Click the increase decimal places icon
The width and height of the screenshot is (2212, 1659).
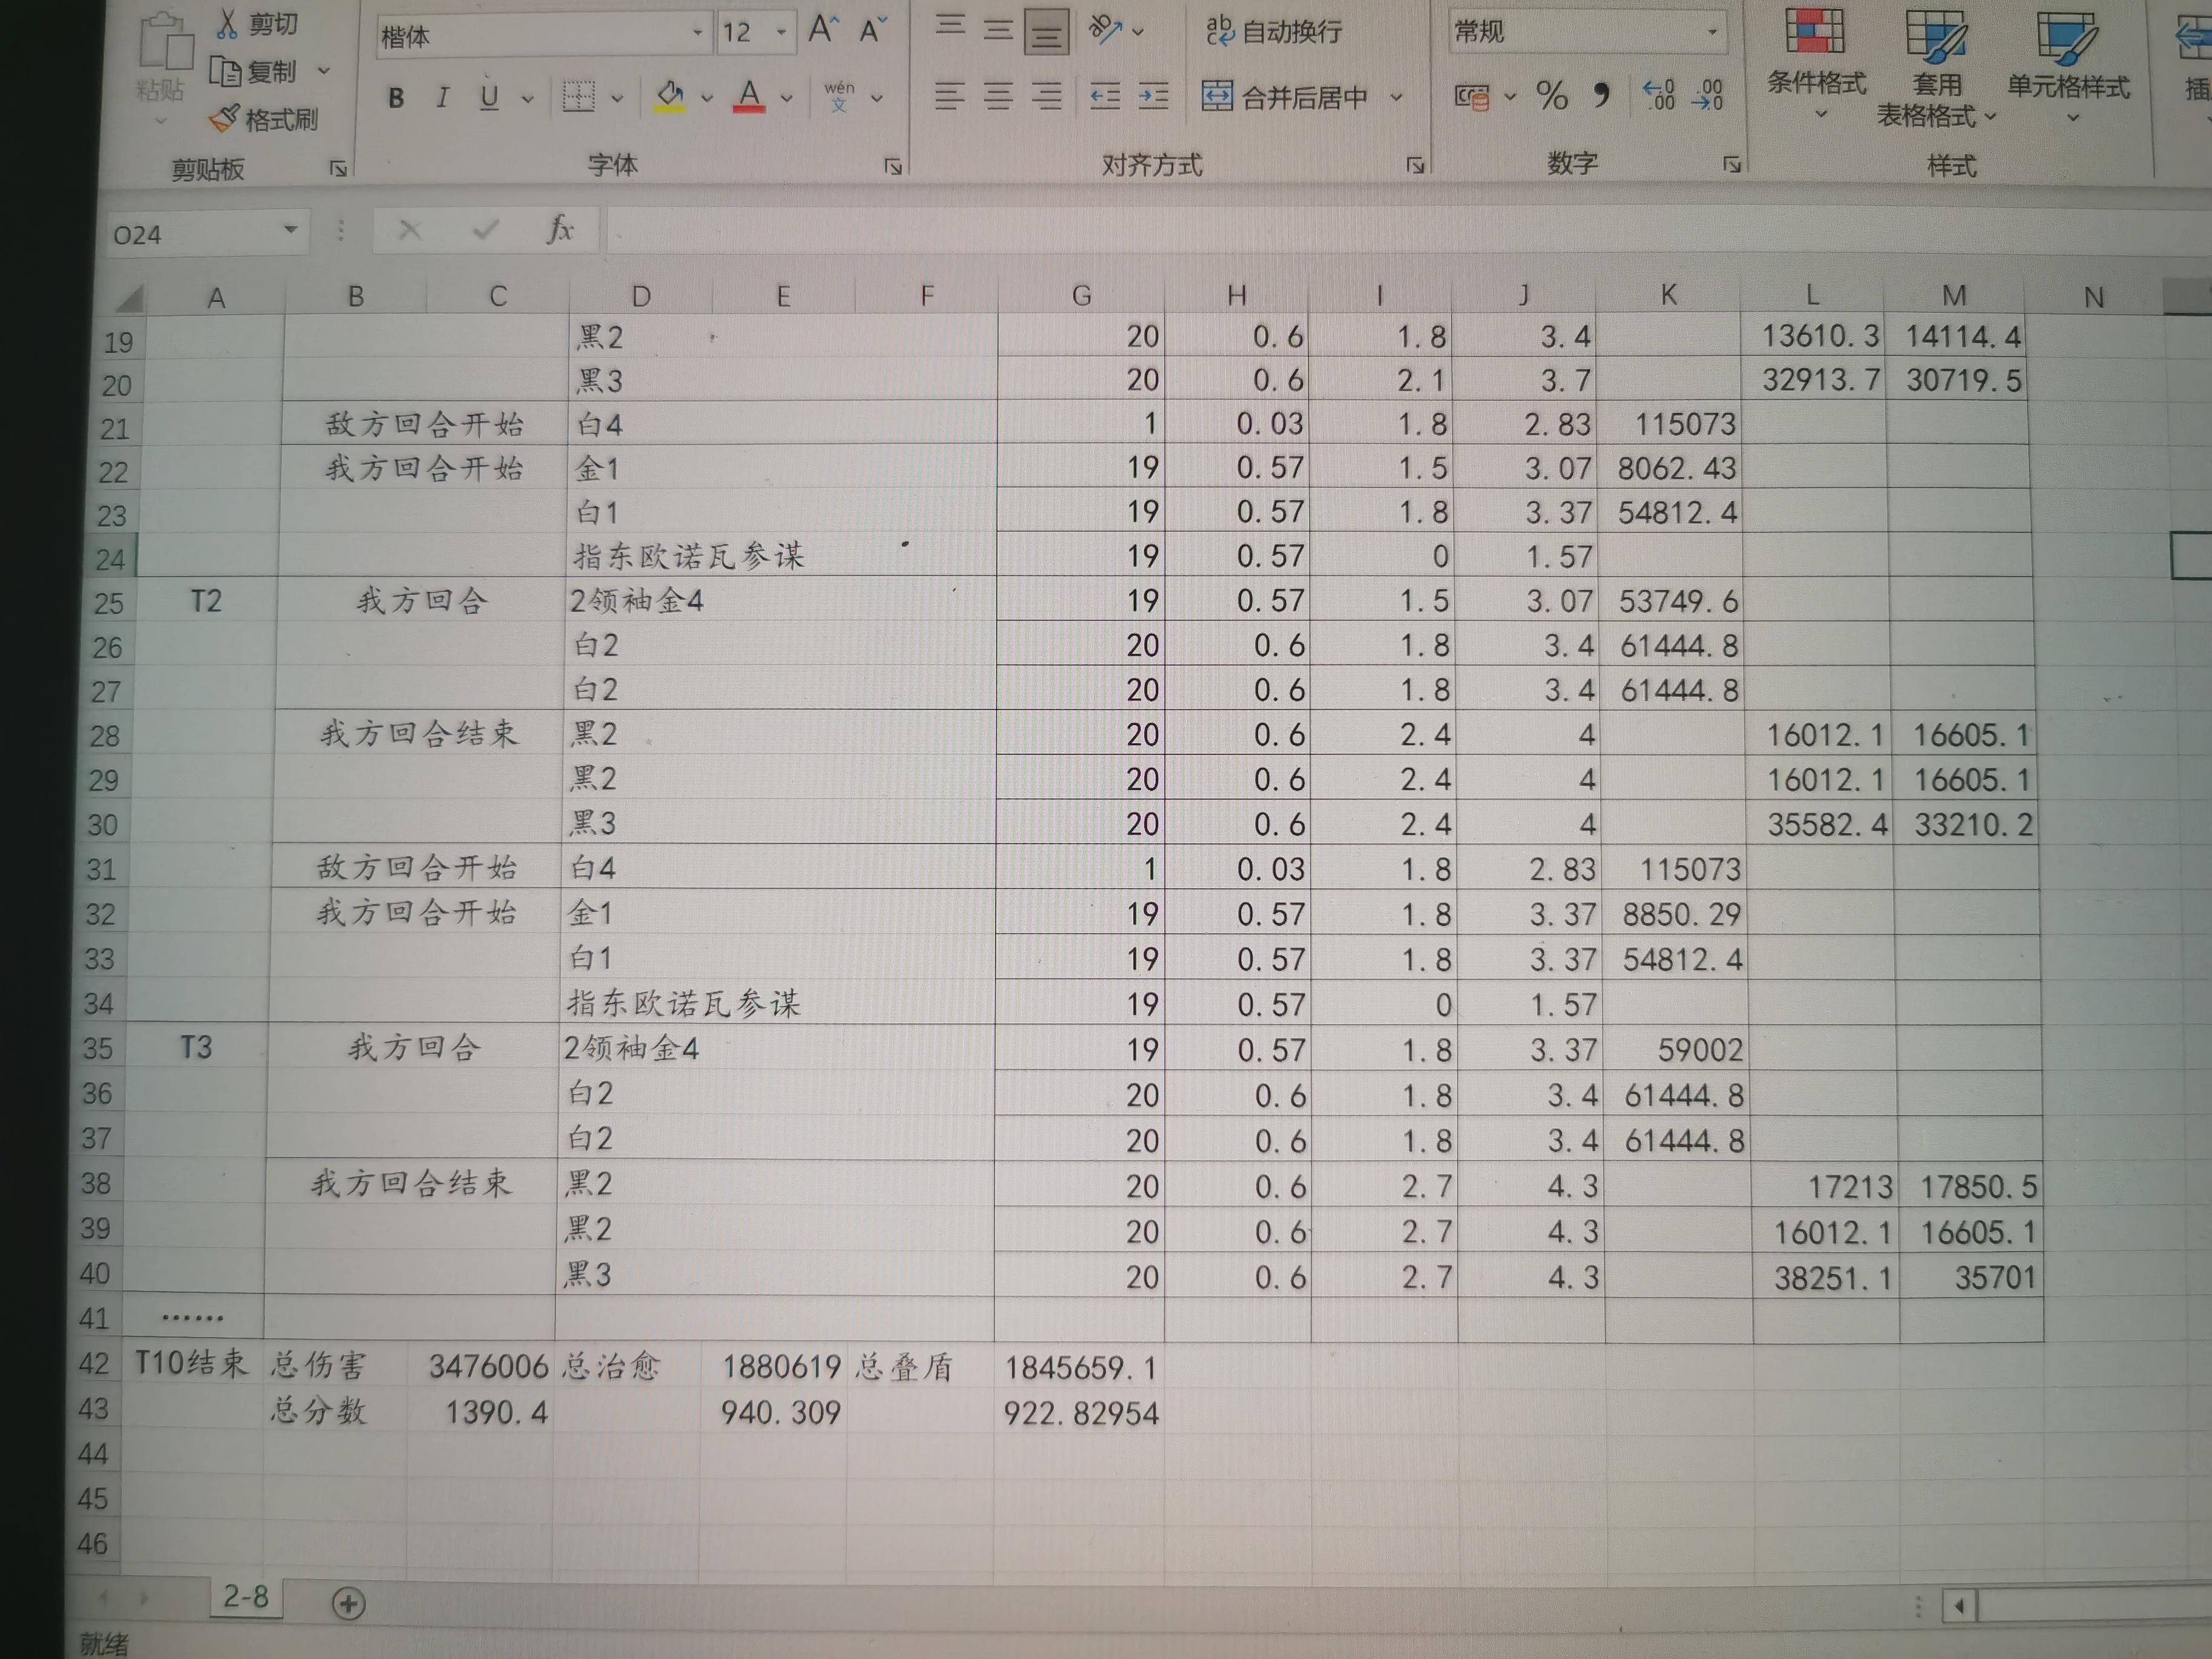(1658, 95)
